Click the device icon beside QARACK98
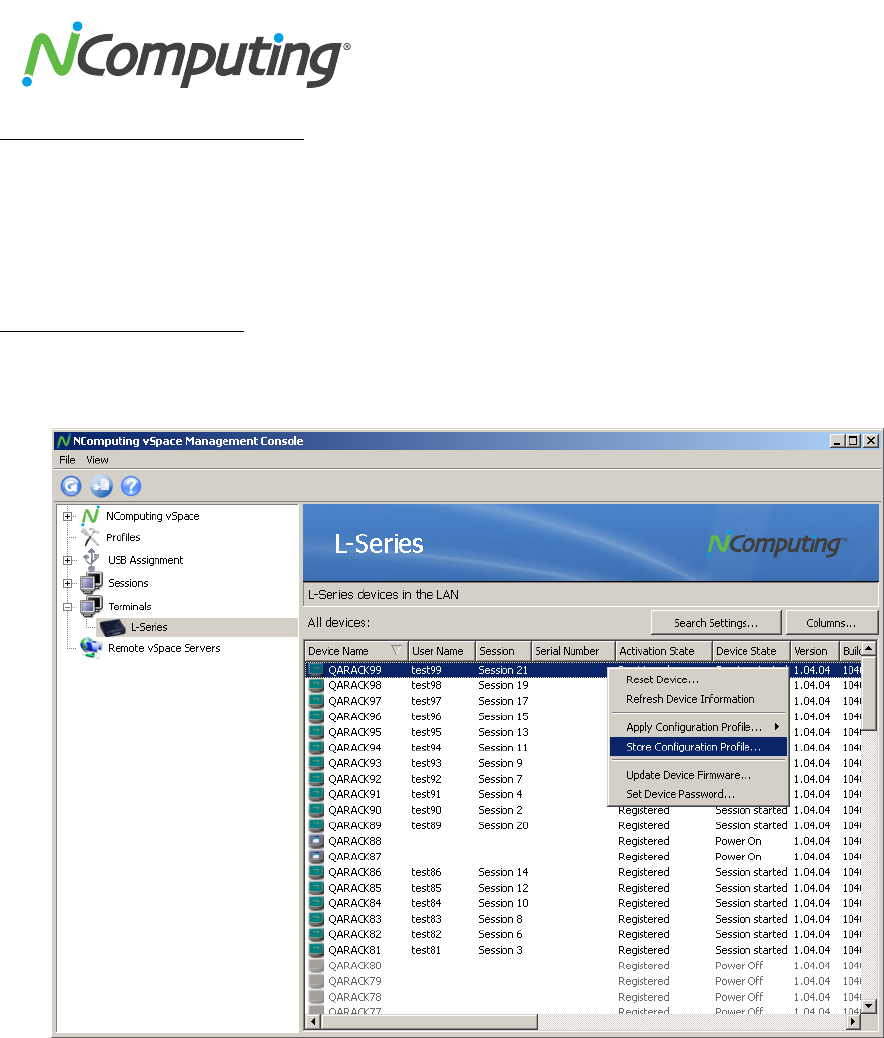 click(317, 685)
